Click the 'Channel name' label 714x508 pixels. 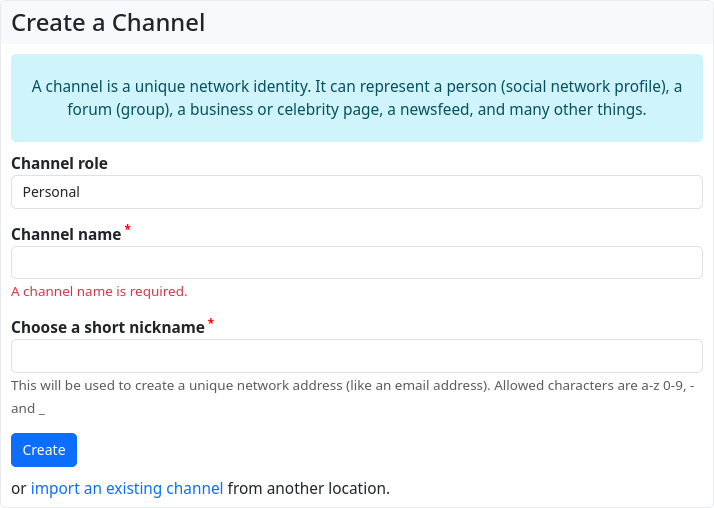pos(65,234)
